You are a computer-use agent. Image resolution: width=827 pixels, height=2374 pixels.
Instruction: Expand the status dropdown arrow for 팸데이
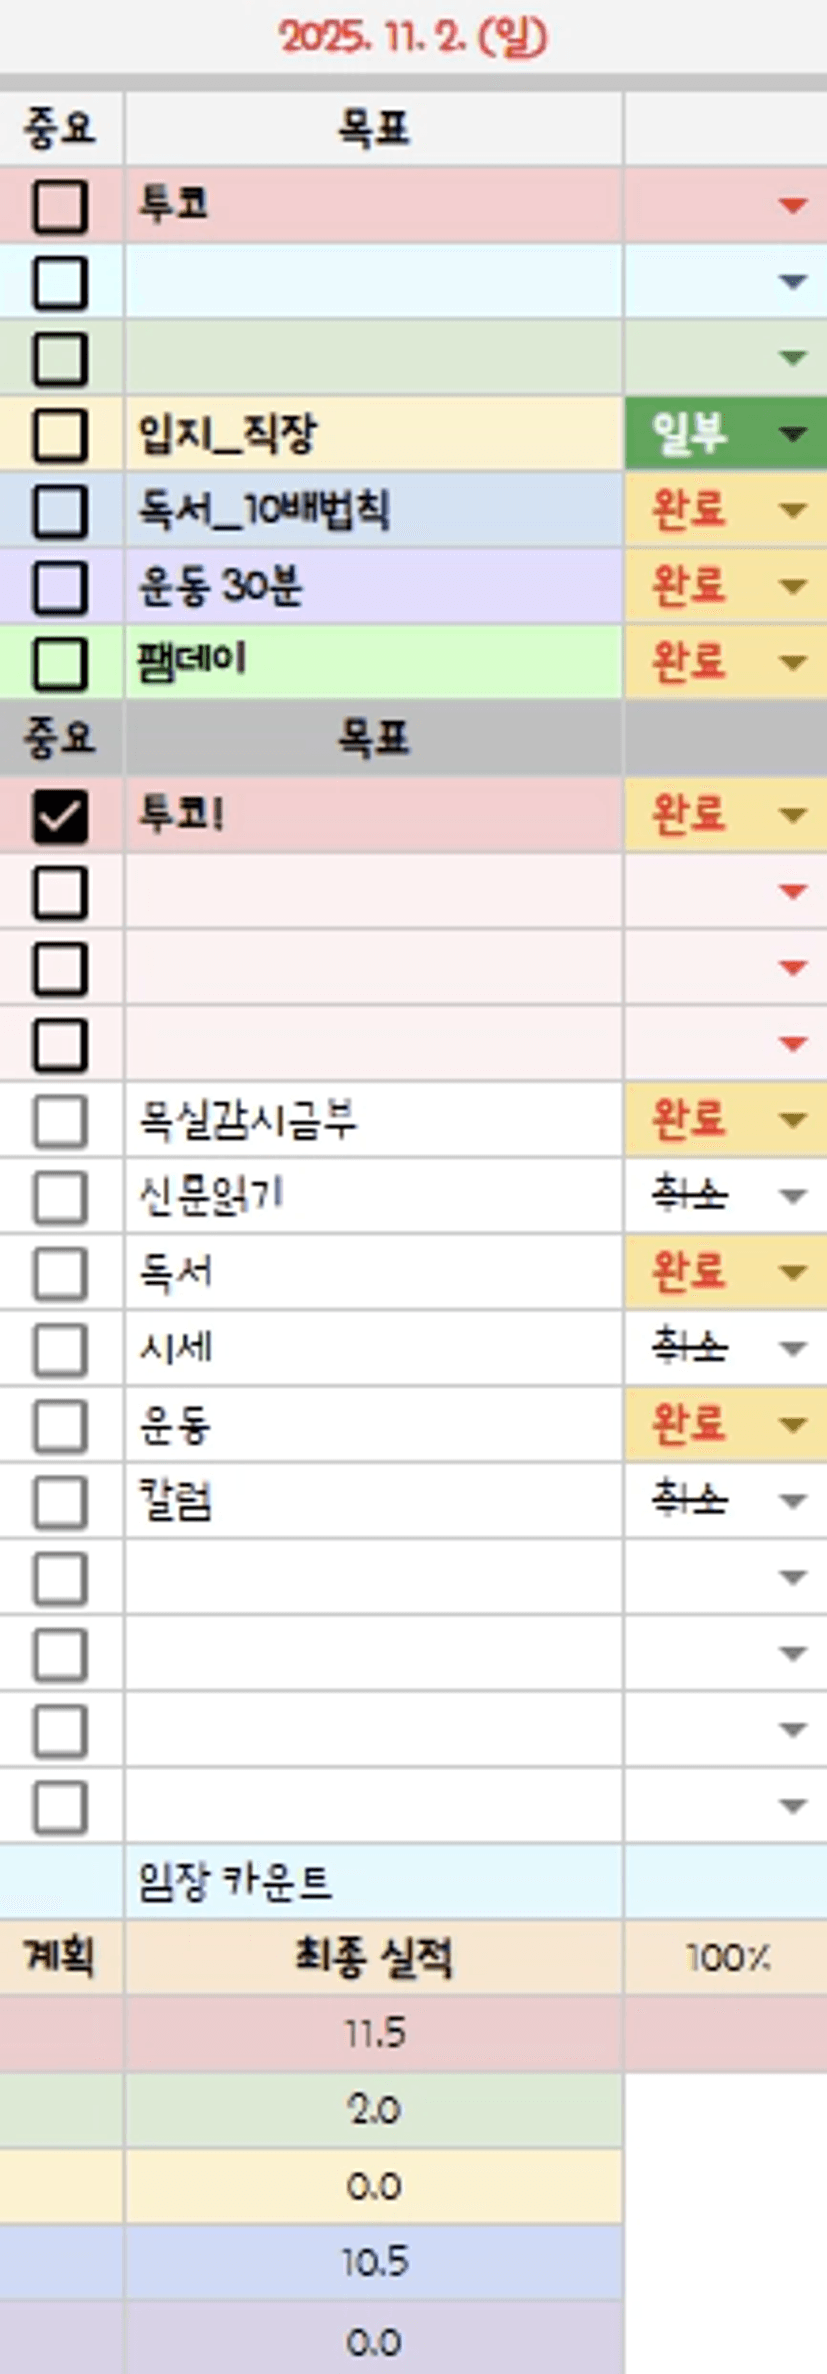792,663
